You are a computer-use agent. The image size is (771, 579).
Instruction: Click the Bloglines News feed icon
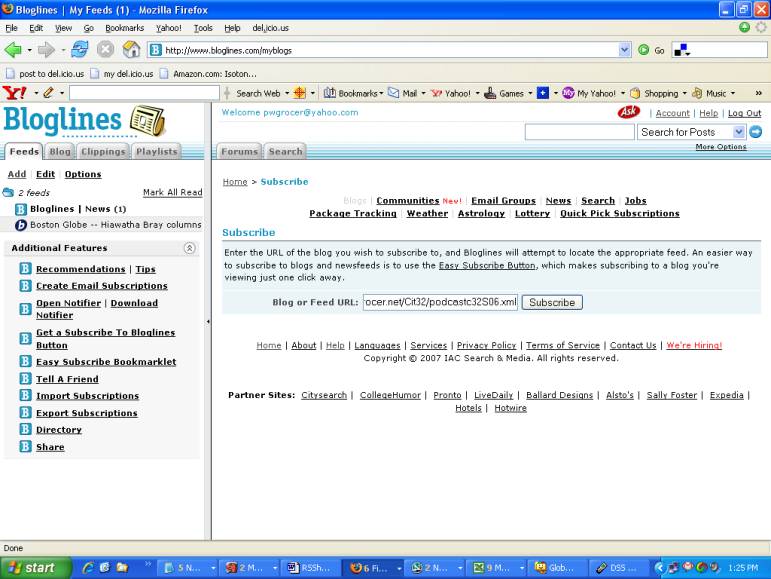pos(21,209)
